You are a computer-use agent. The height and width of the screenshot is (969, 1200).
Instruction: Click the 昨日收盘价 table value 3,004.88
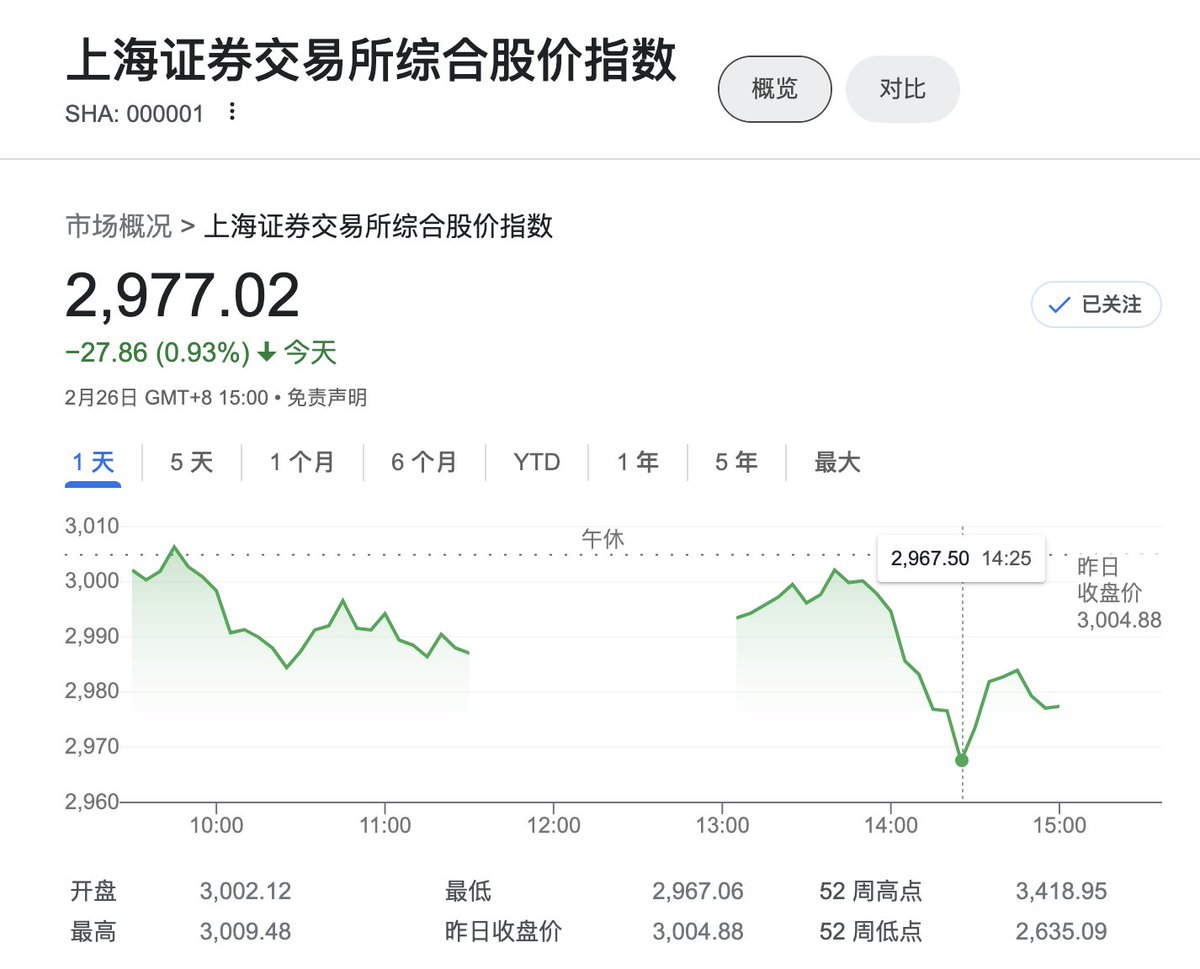698,932
